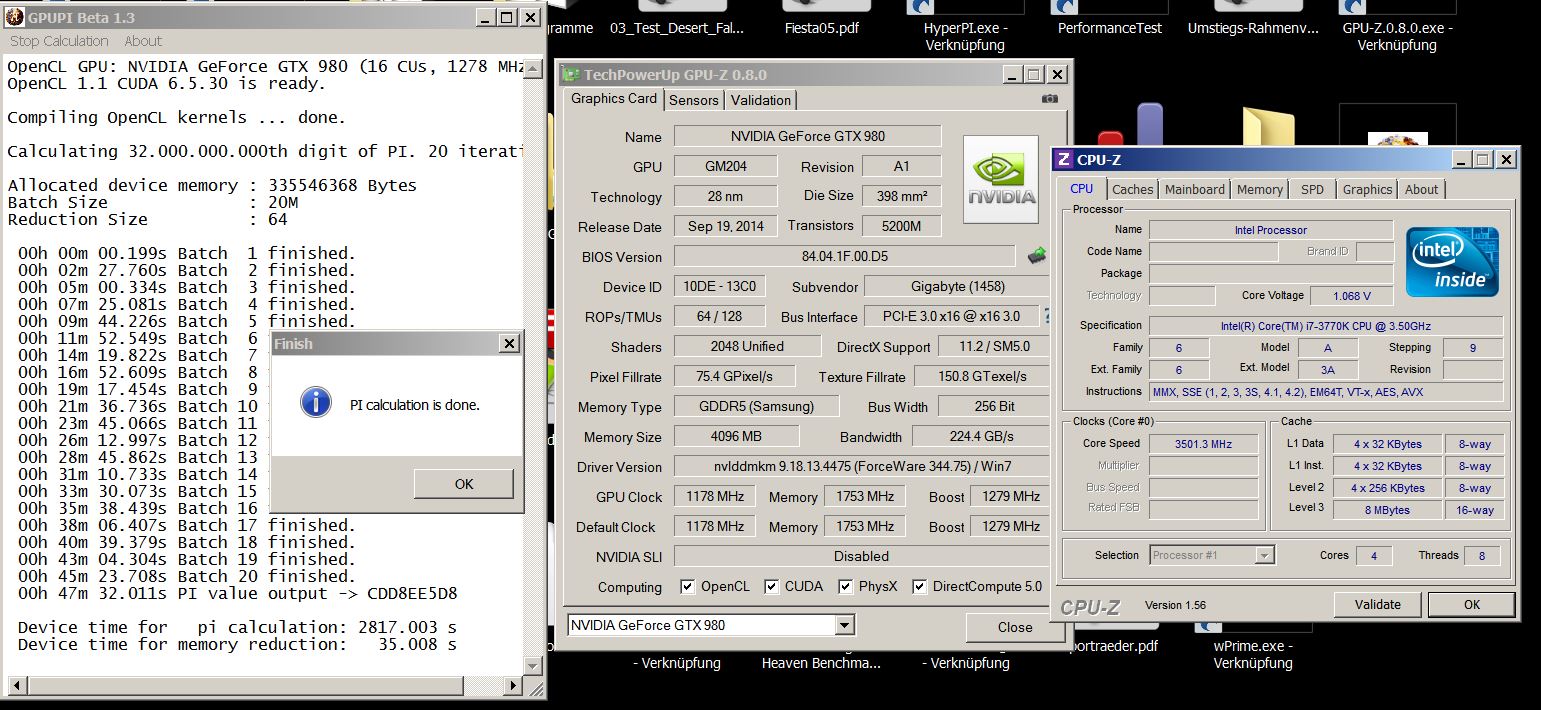The width and height of the screenshot is (1541, 710).
Task: Click 'PI calculation is done.' message text
Action: (414, 405)
